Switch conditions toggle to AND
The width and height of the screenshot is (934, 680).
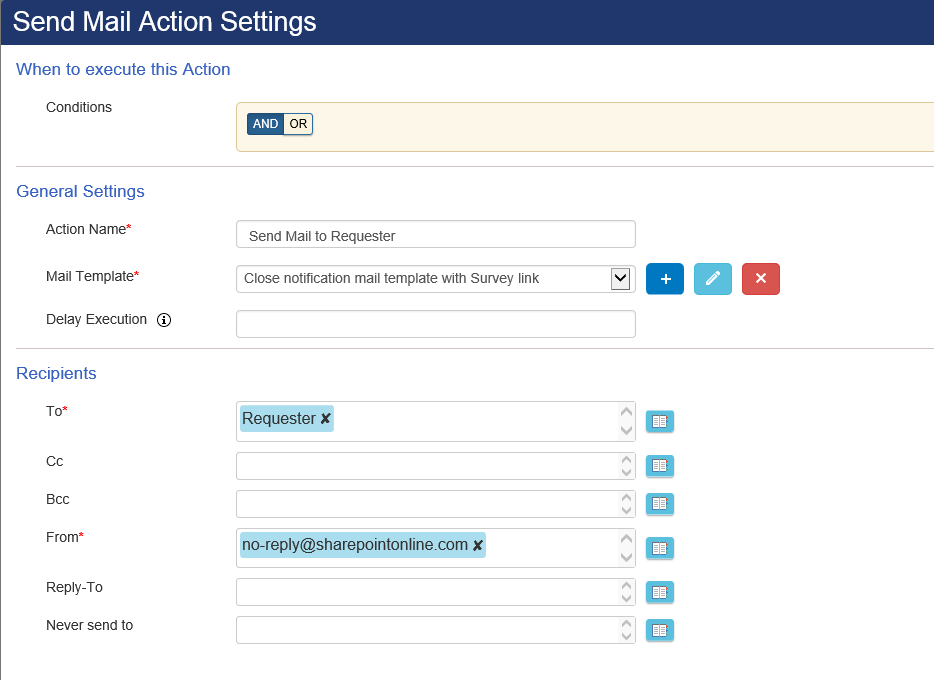(265, 124)
